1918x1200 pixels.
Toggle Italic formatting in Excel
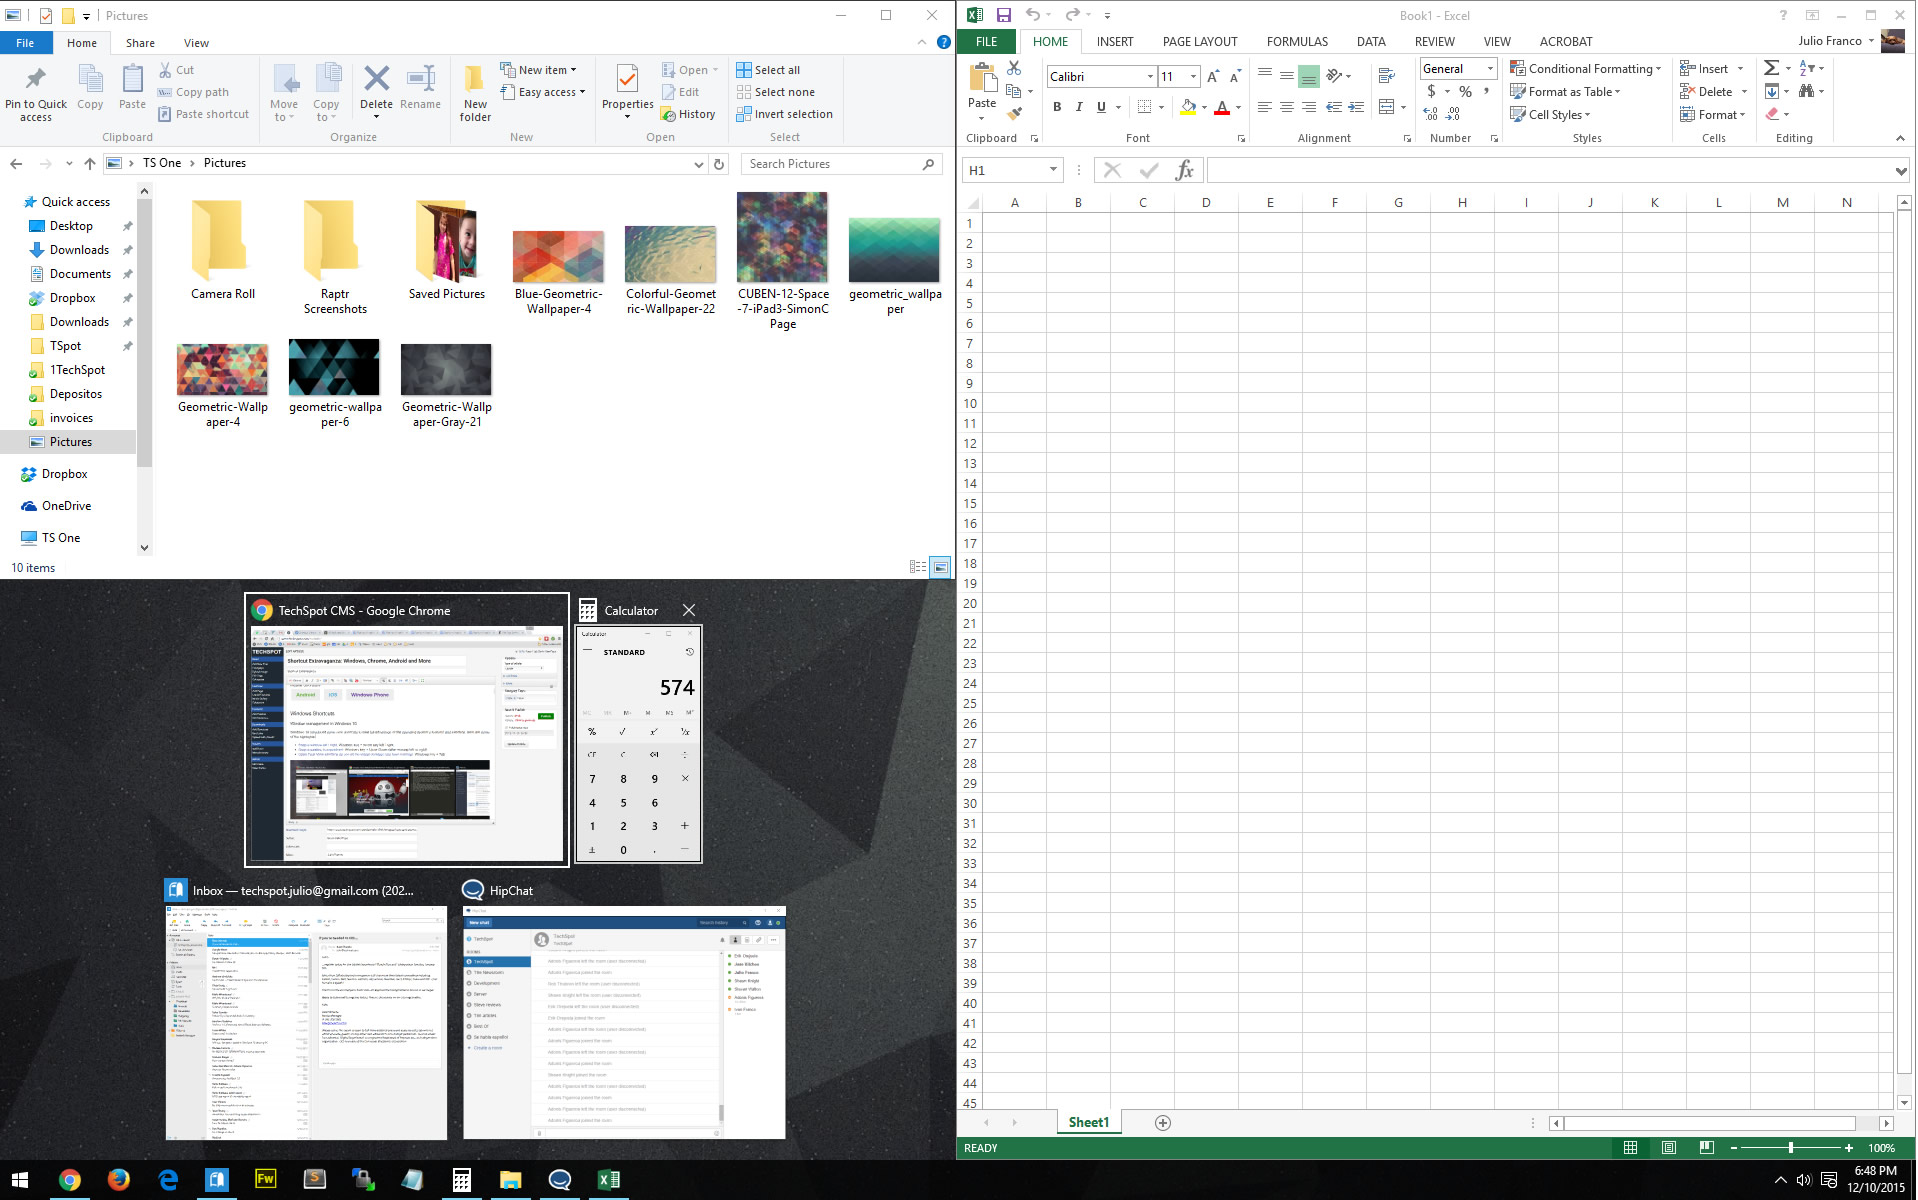(x=1079, y=107)
